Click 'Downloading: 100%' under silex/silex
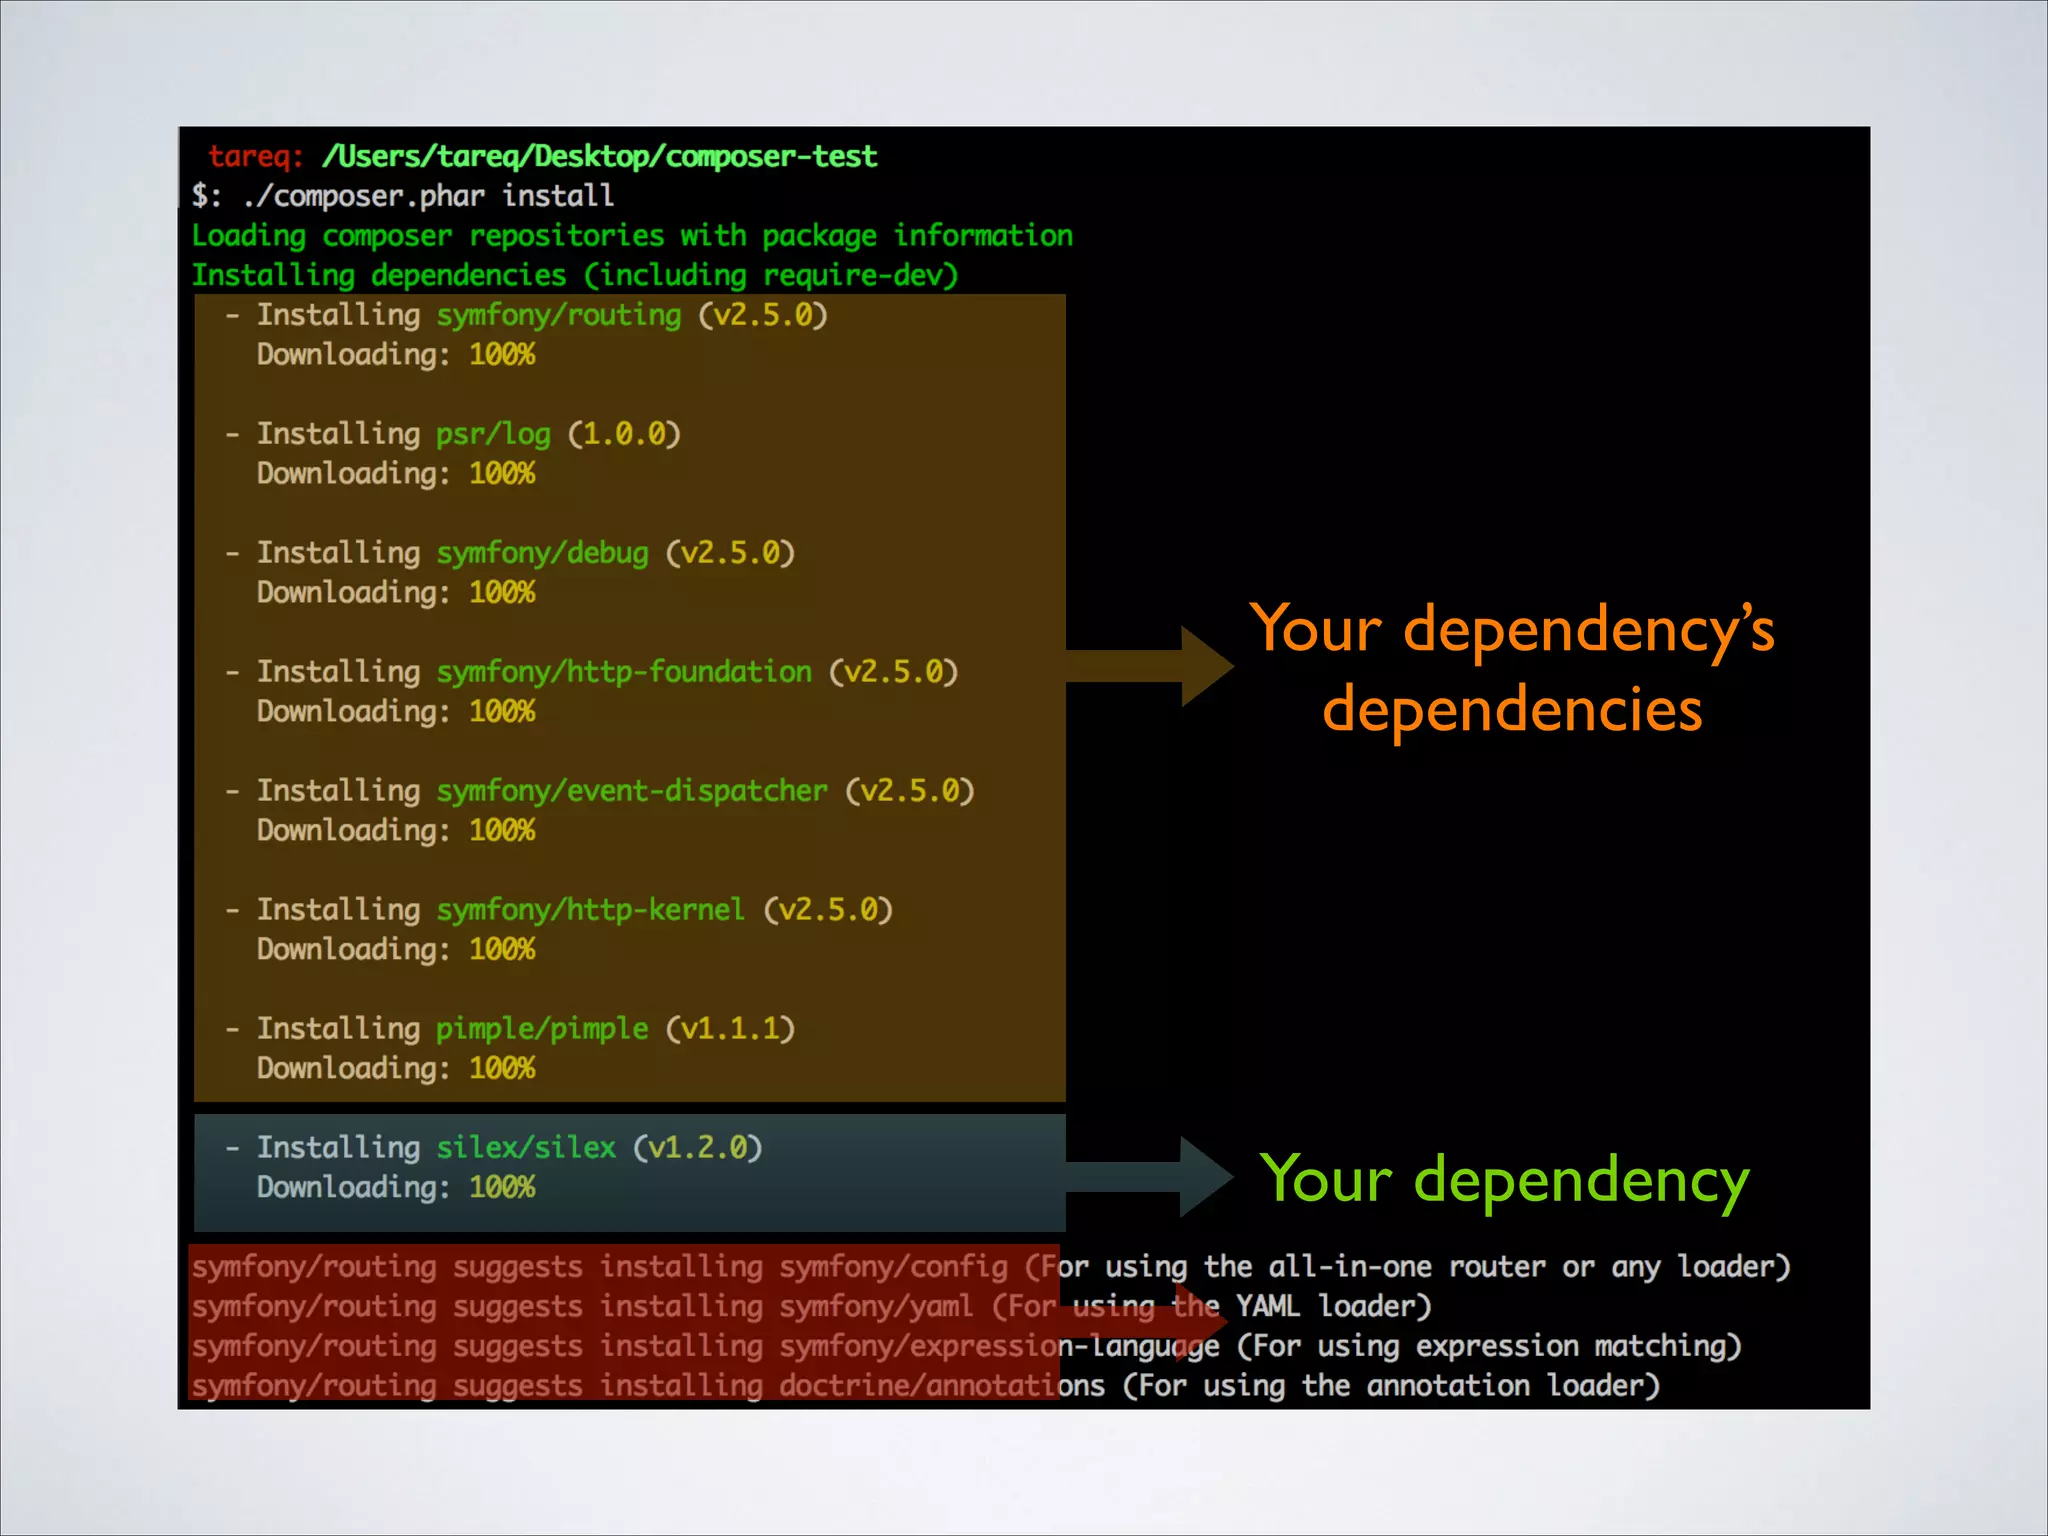This screenshot has height=1536, width=2048. pyautogui.click(x=396, y=1188)
